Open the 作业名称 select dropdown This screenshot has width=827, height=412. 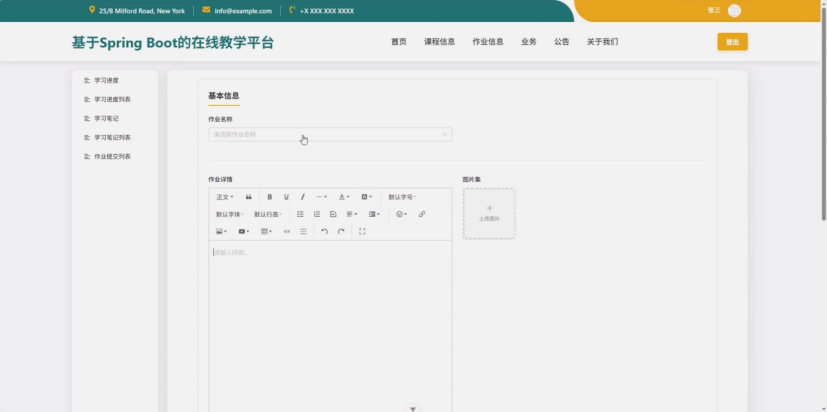pos(330,135)
